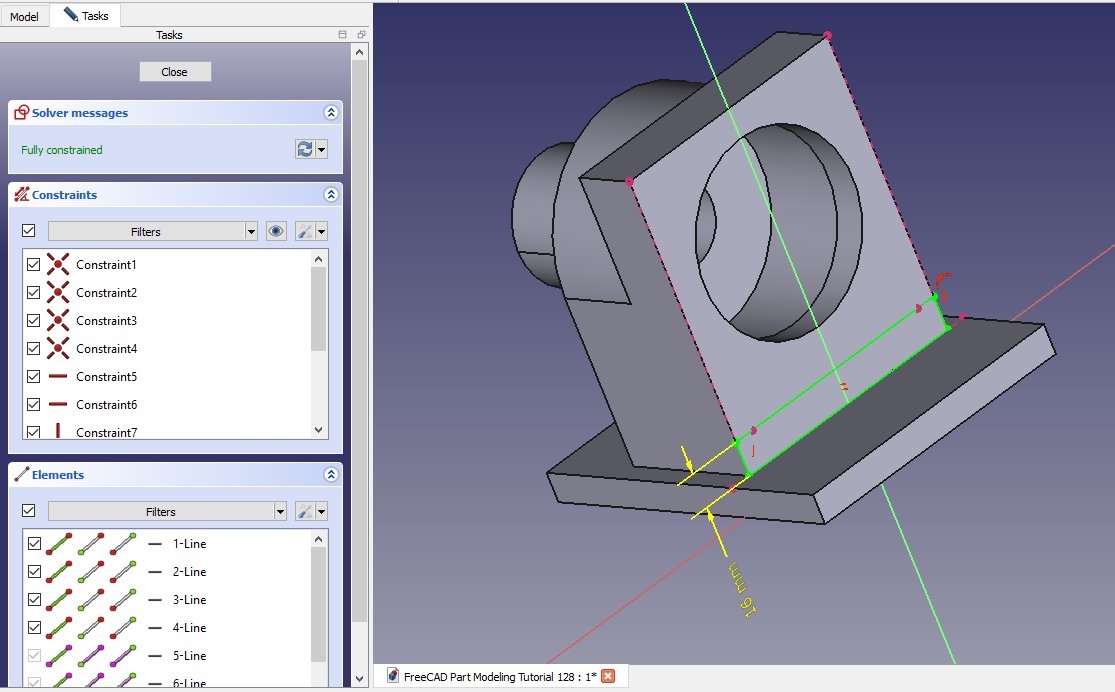The width and height of the screenshot is (1115, 692).
Task: Select the Tasks tab
Action: [87, 16]
